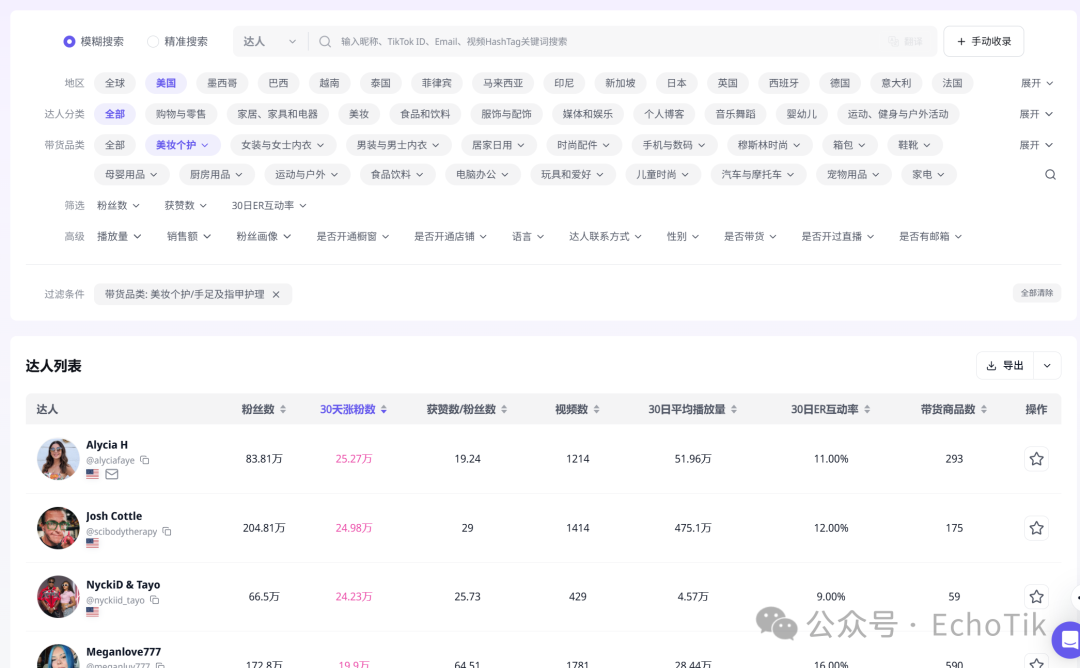Open the 性别 filter dropdown

[683, 236]
